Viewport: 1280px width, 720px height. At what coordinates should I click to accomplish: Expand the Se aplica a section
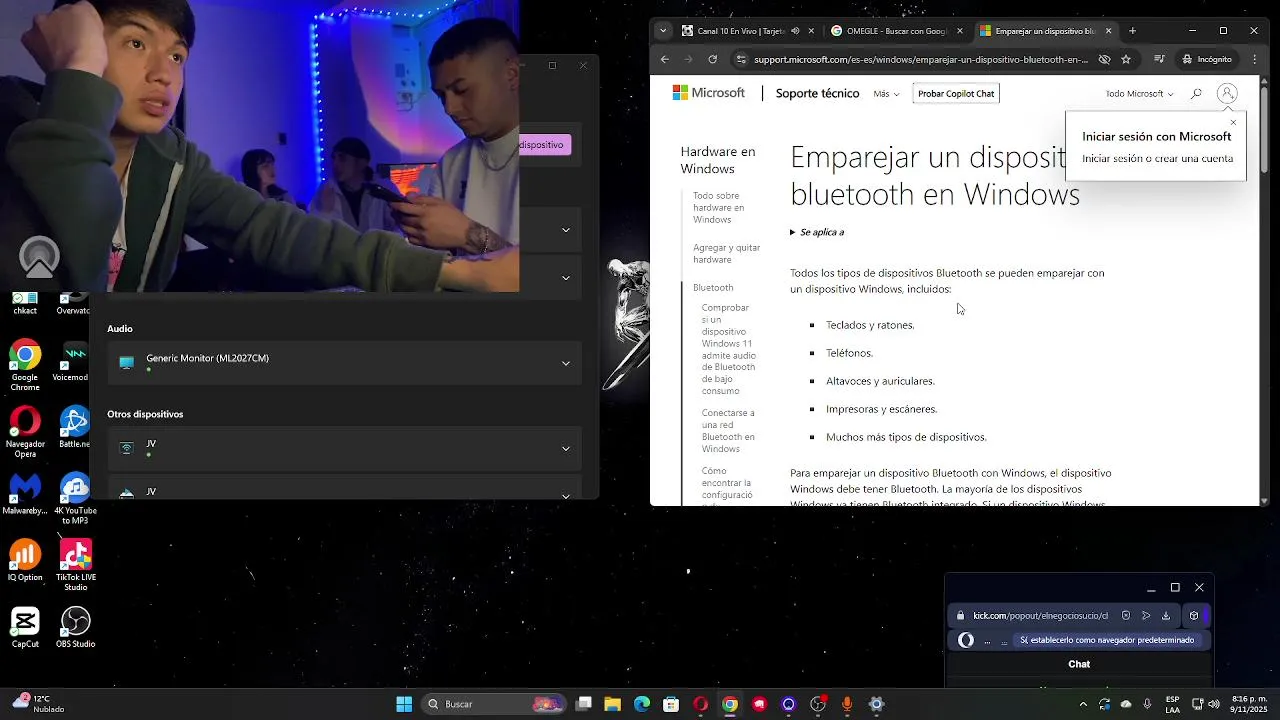pyautogui.click(x=817, y=232)
